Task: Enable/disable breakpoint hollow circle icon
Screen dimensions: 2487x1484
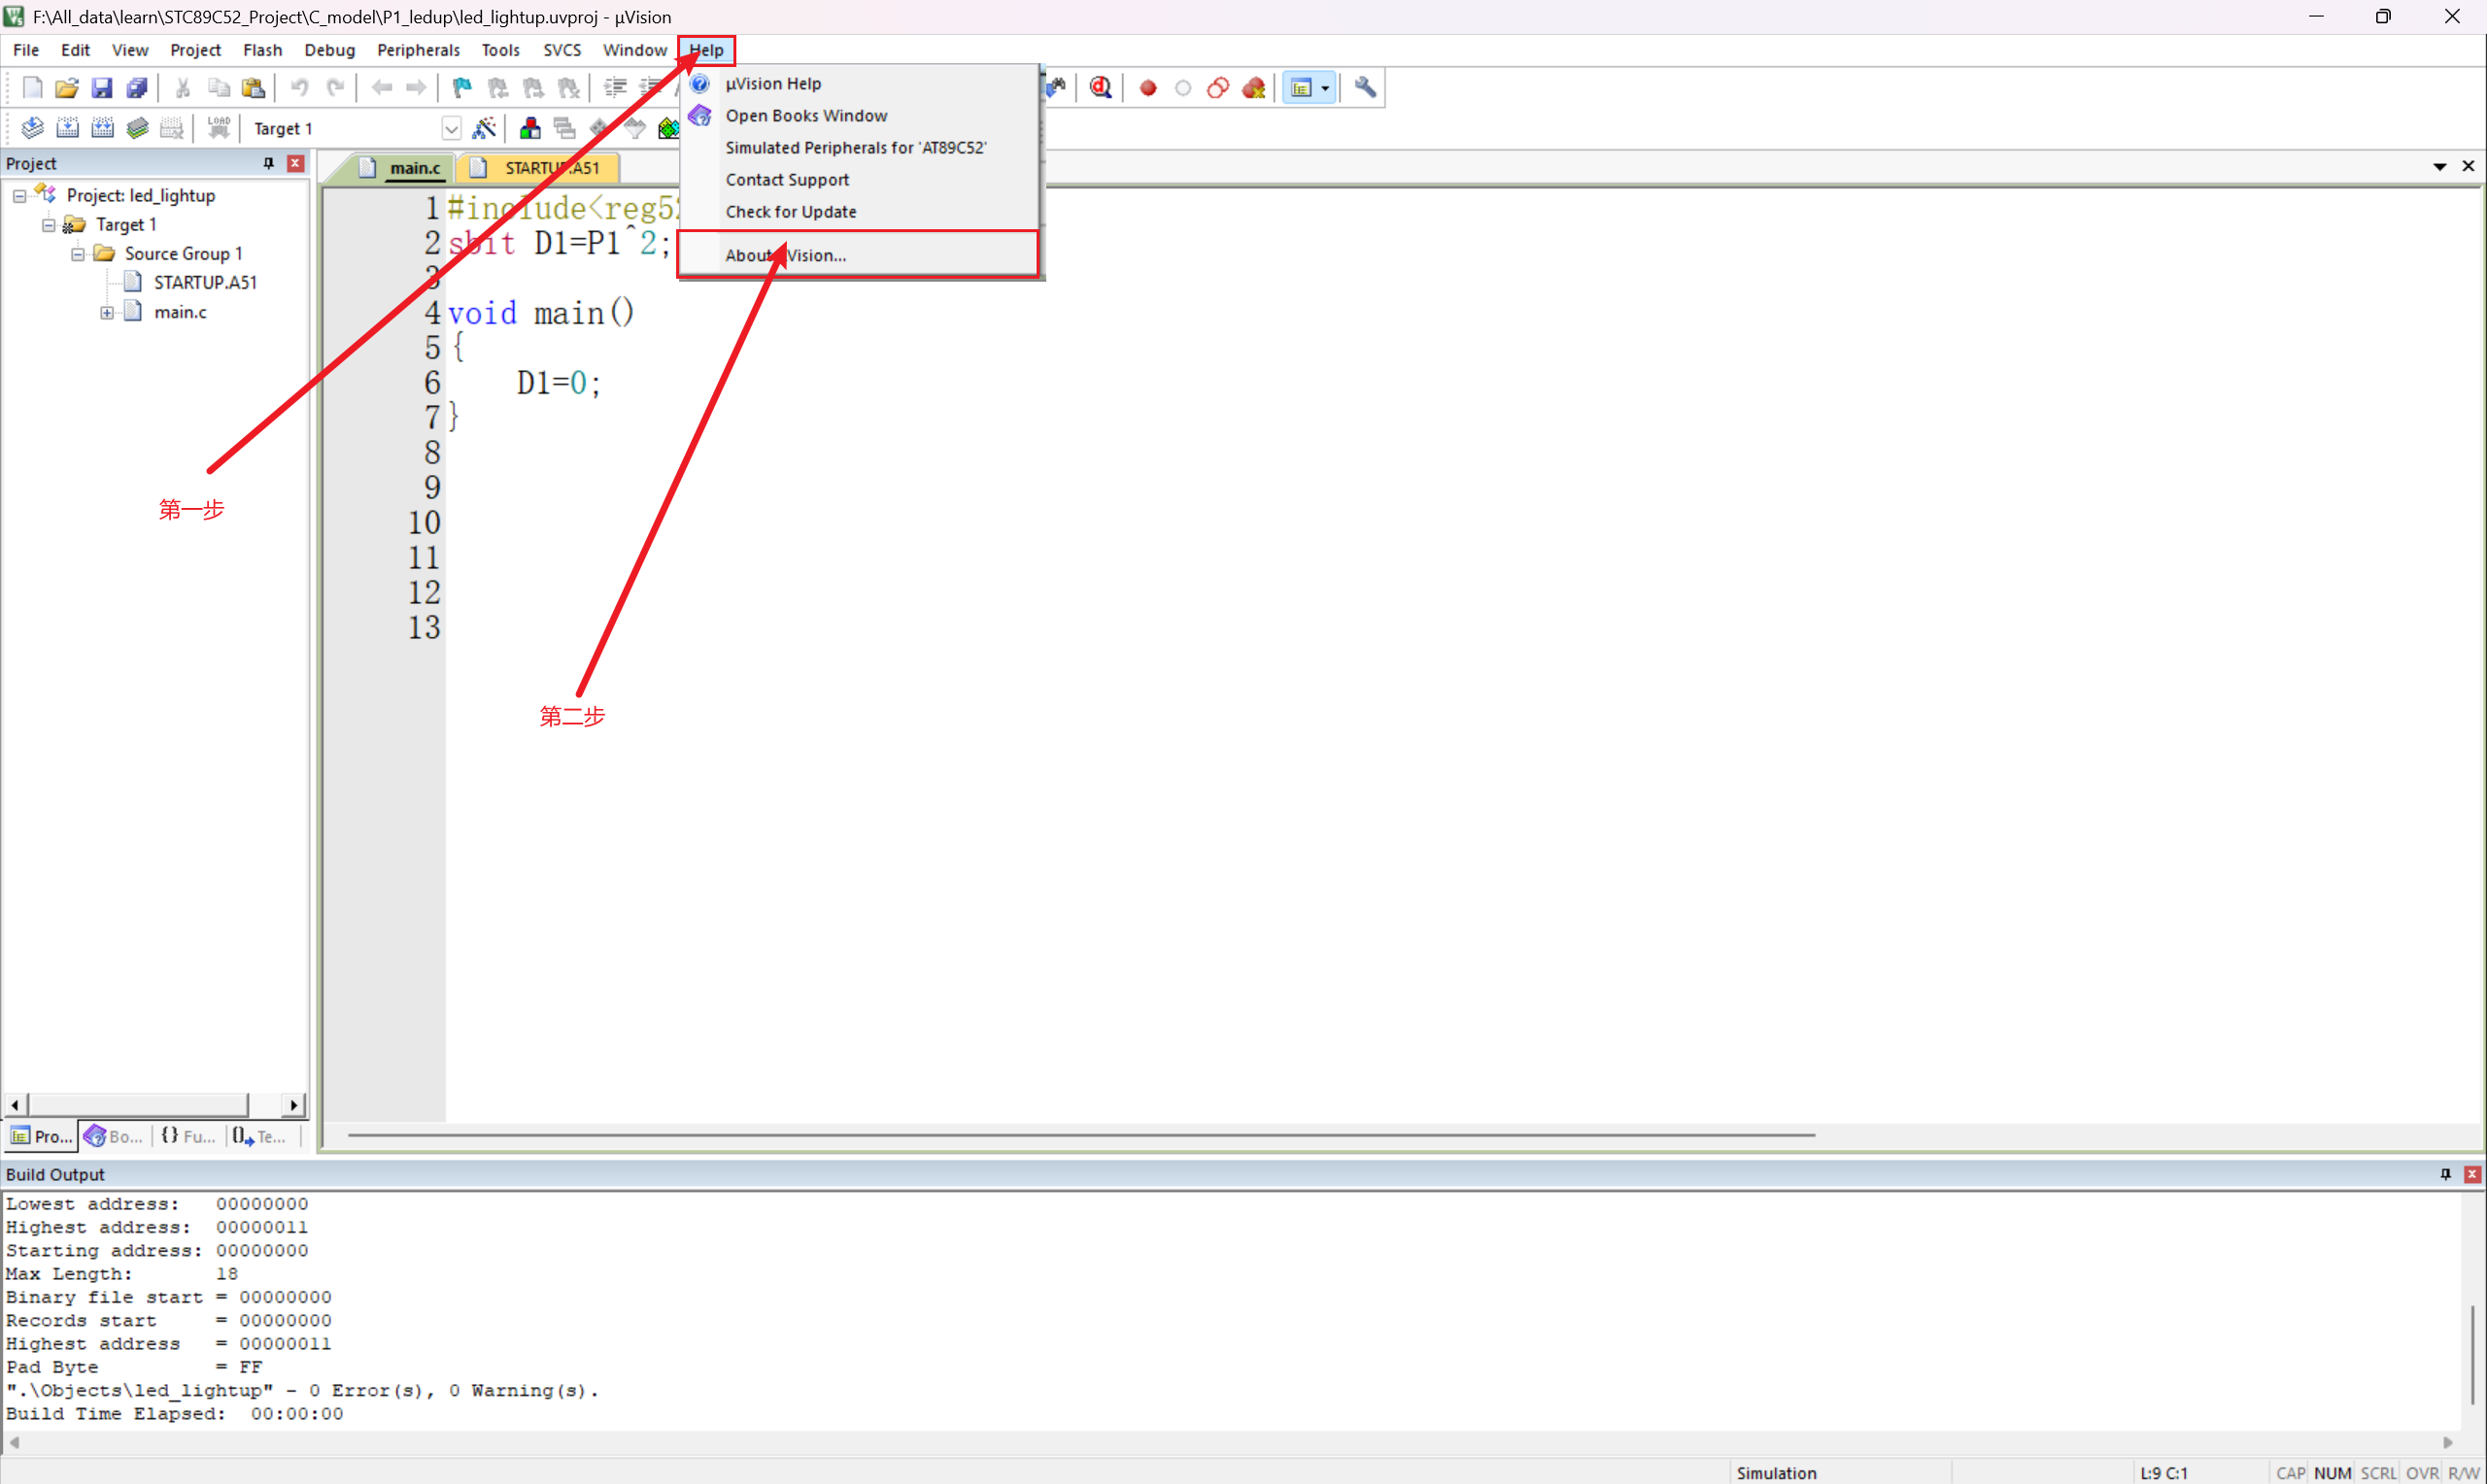Action: click(1183, 88)
